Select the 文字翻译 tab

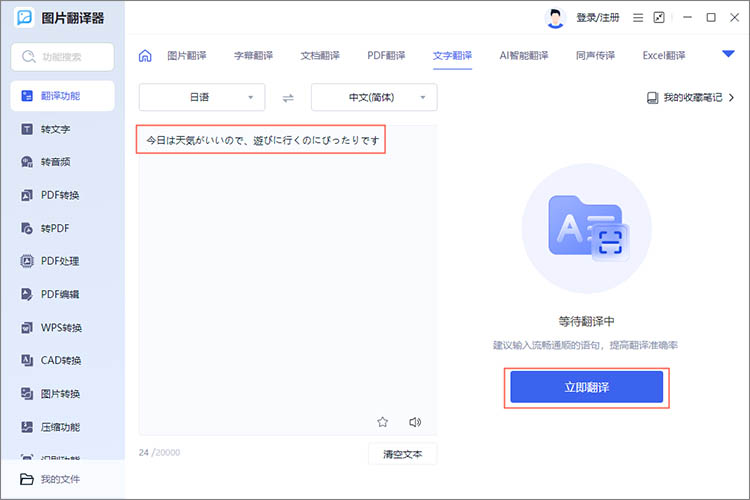[452, 56]
